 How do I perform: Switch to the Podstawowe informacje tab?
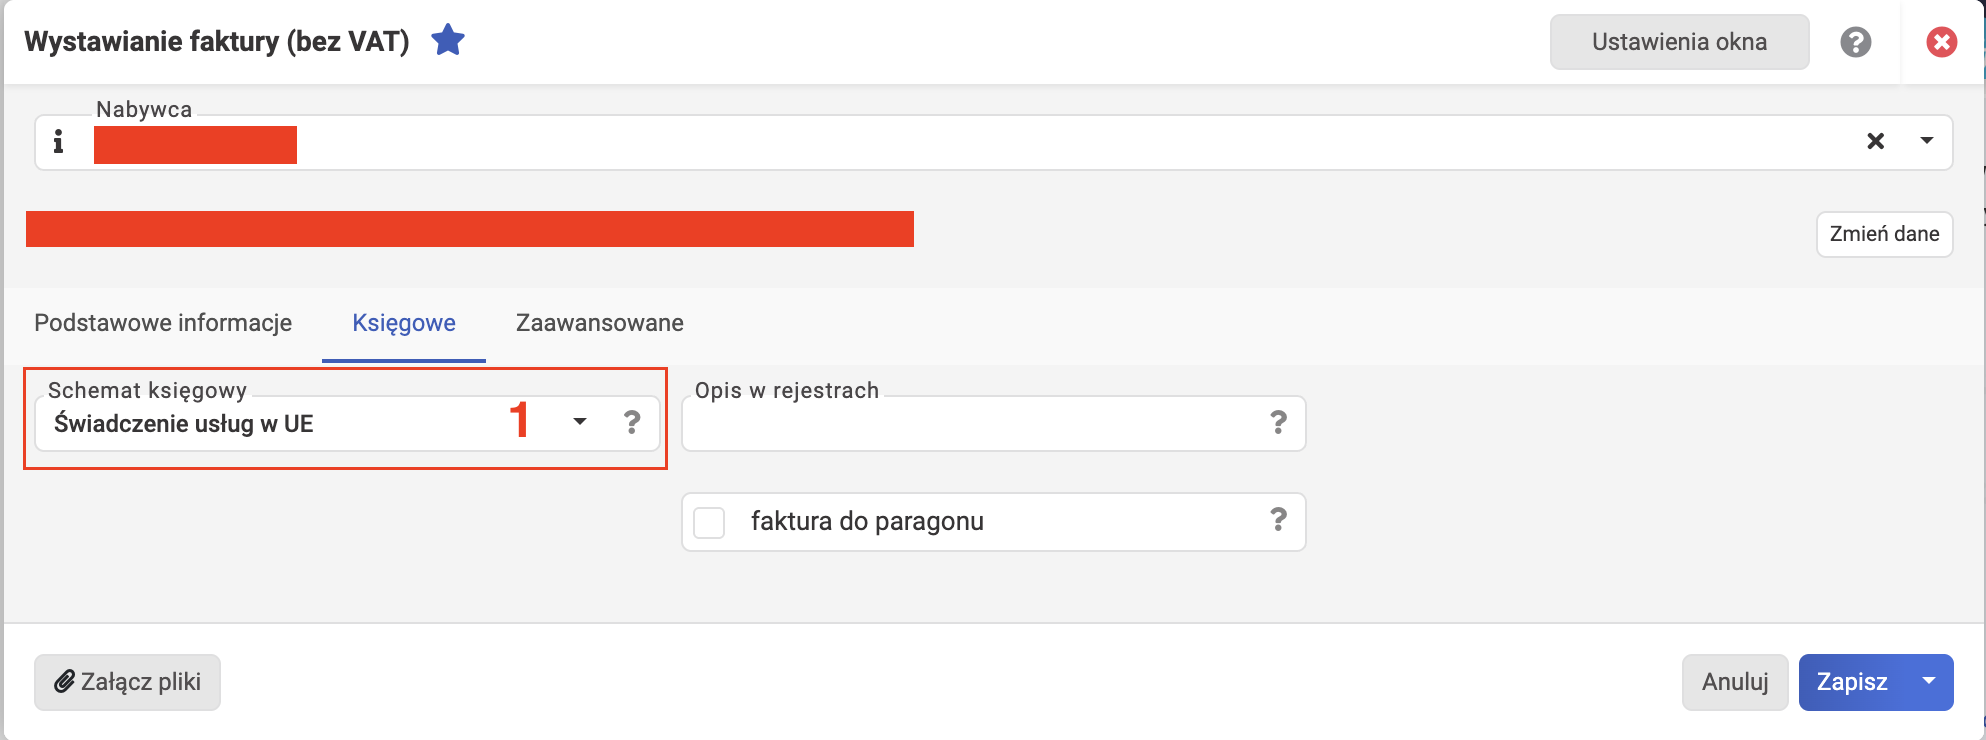point(163,323)
